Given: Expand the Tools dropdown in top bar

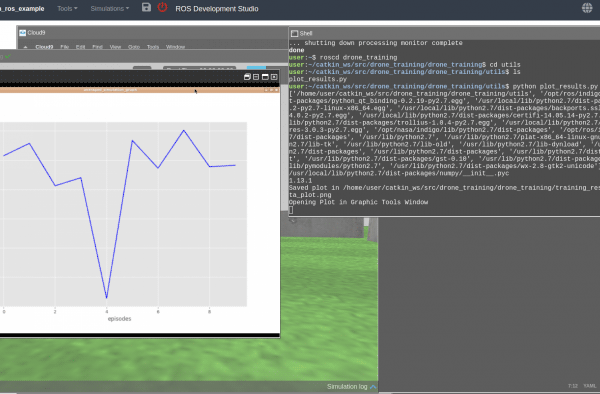Looking at the screenshot, I should (x=67, y=8).
